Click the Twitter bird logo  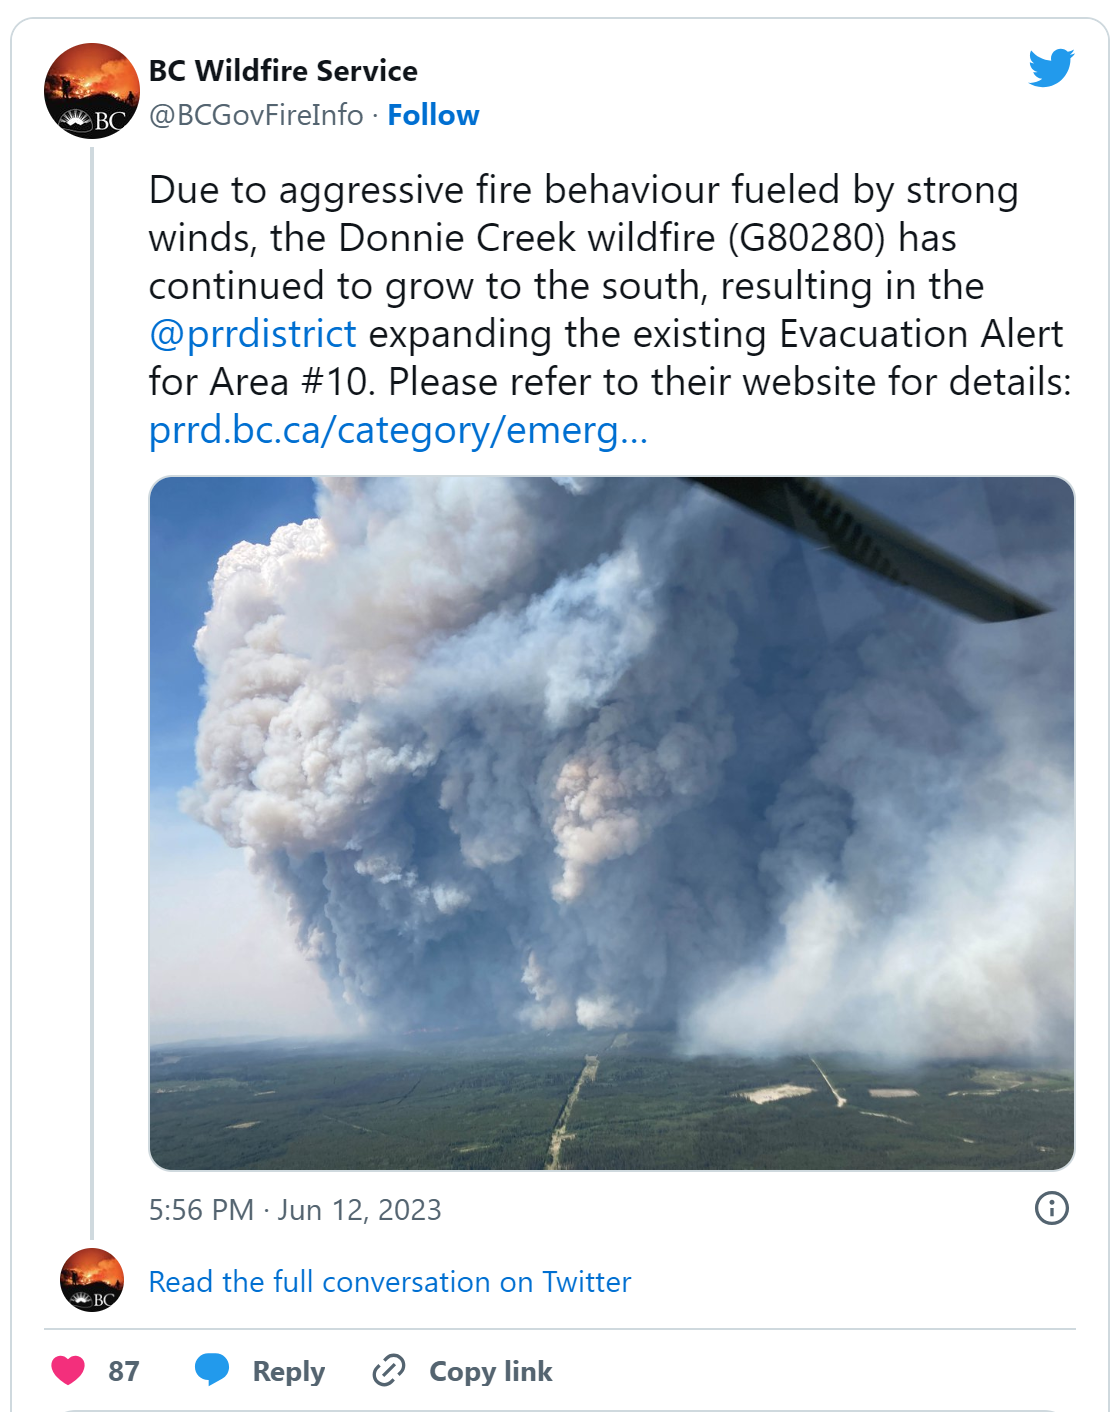click(x=1051, y=68)
